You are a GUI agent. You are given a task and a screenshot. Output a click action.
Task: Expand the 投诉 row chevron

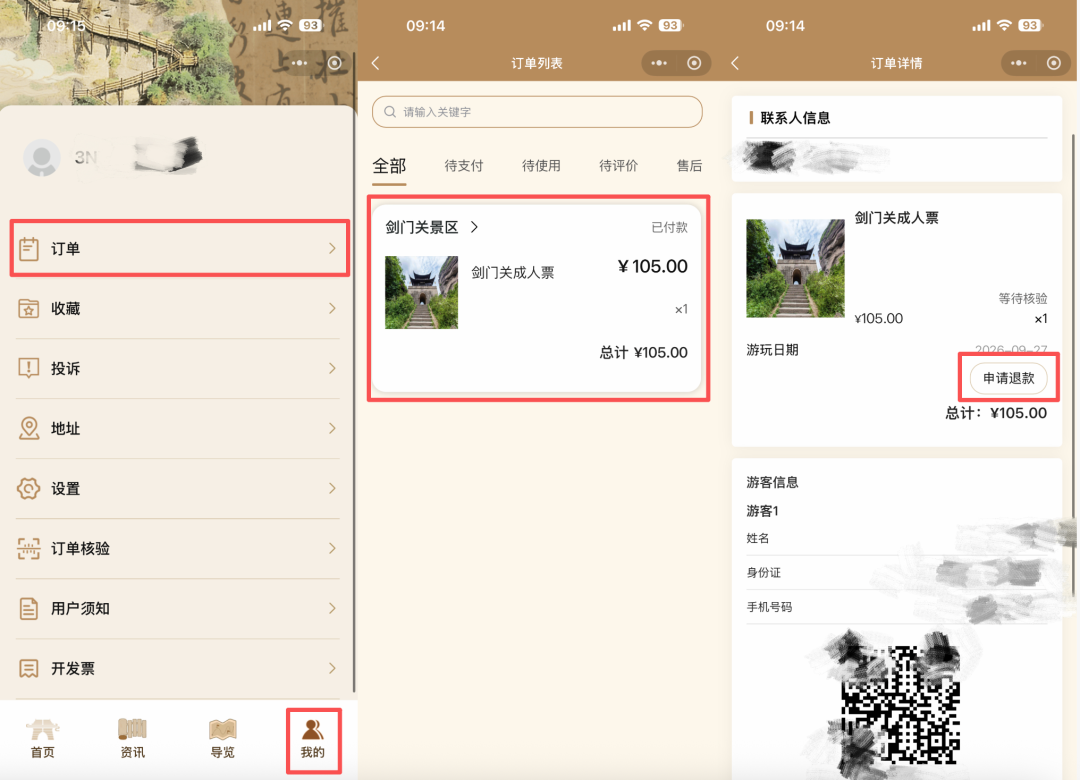coord(333,369)
